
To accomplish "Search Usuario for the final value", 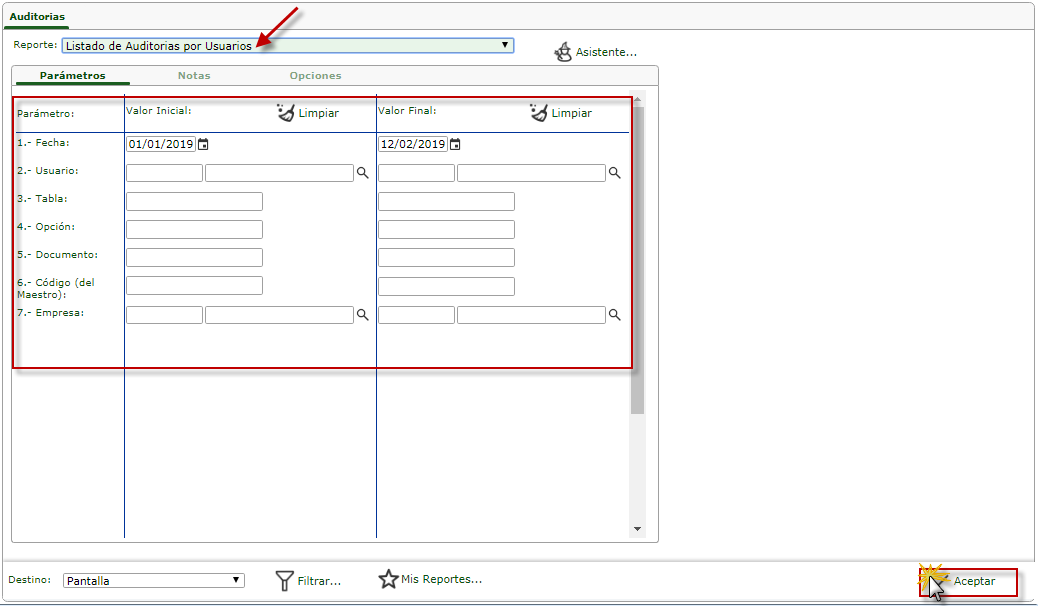I will [615, 173].
